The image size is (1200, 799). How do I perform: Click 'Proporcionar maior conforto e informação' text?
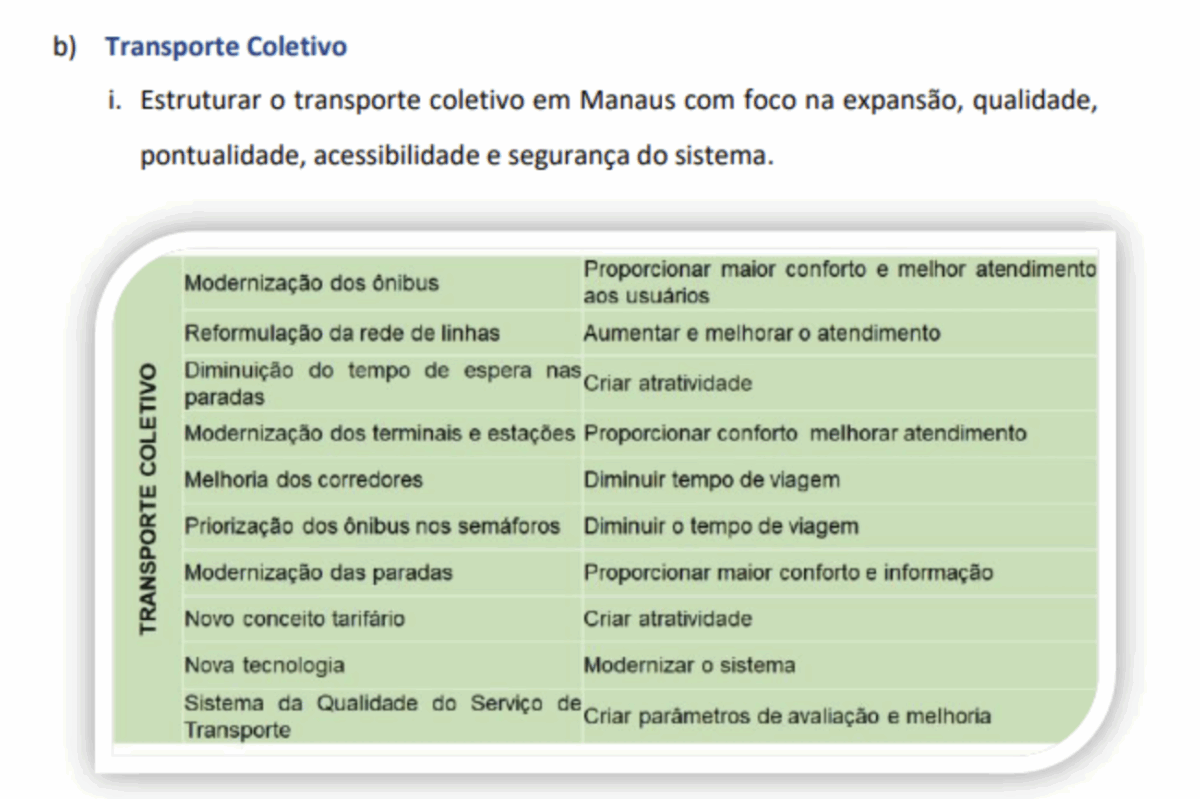pyautogui.click(x=788, y=573)
